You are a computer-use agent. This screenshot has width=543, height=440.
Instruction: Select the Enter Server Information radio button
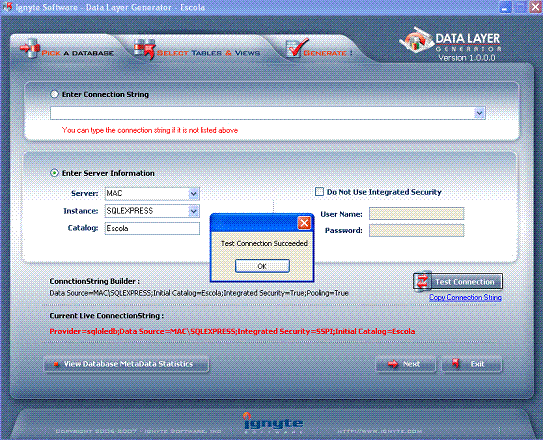click(x=54, y=173)
